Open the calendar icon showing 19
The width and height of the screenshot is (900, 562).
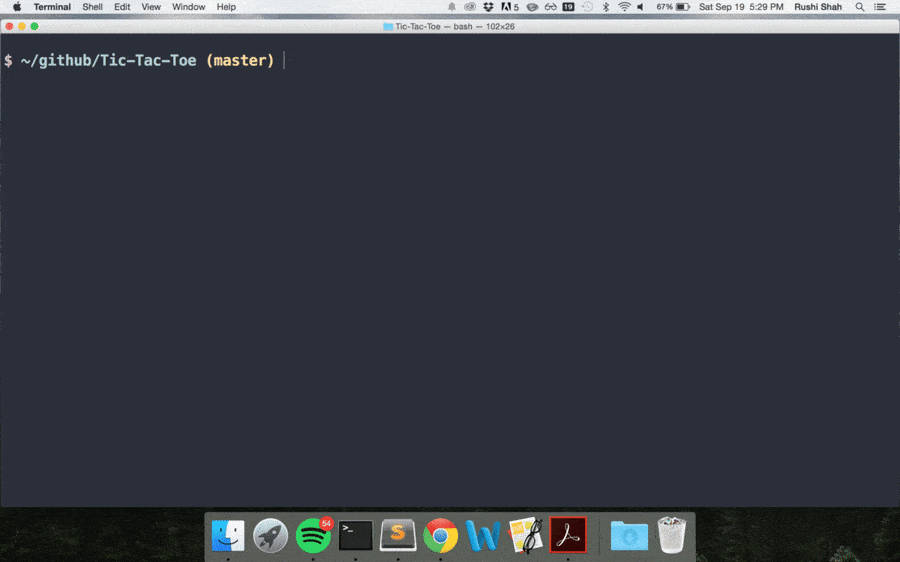[568, 7]
